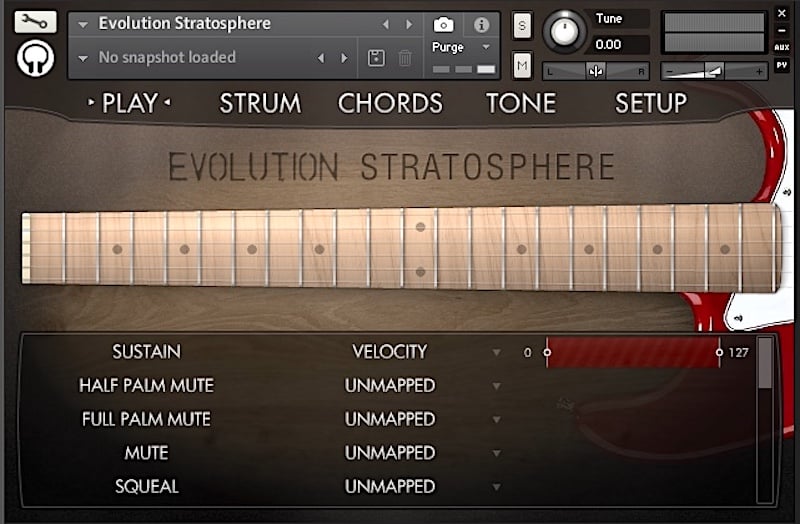
Task: Click the volume slider handle
Action: [x=714, y=71]
